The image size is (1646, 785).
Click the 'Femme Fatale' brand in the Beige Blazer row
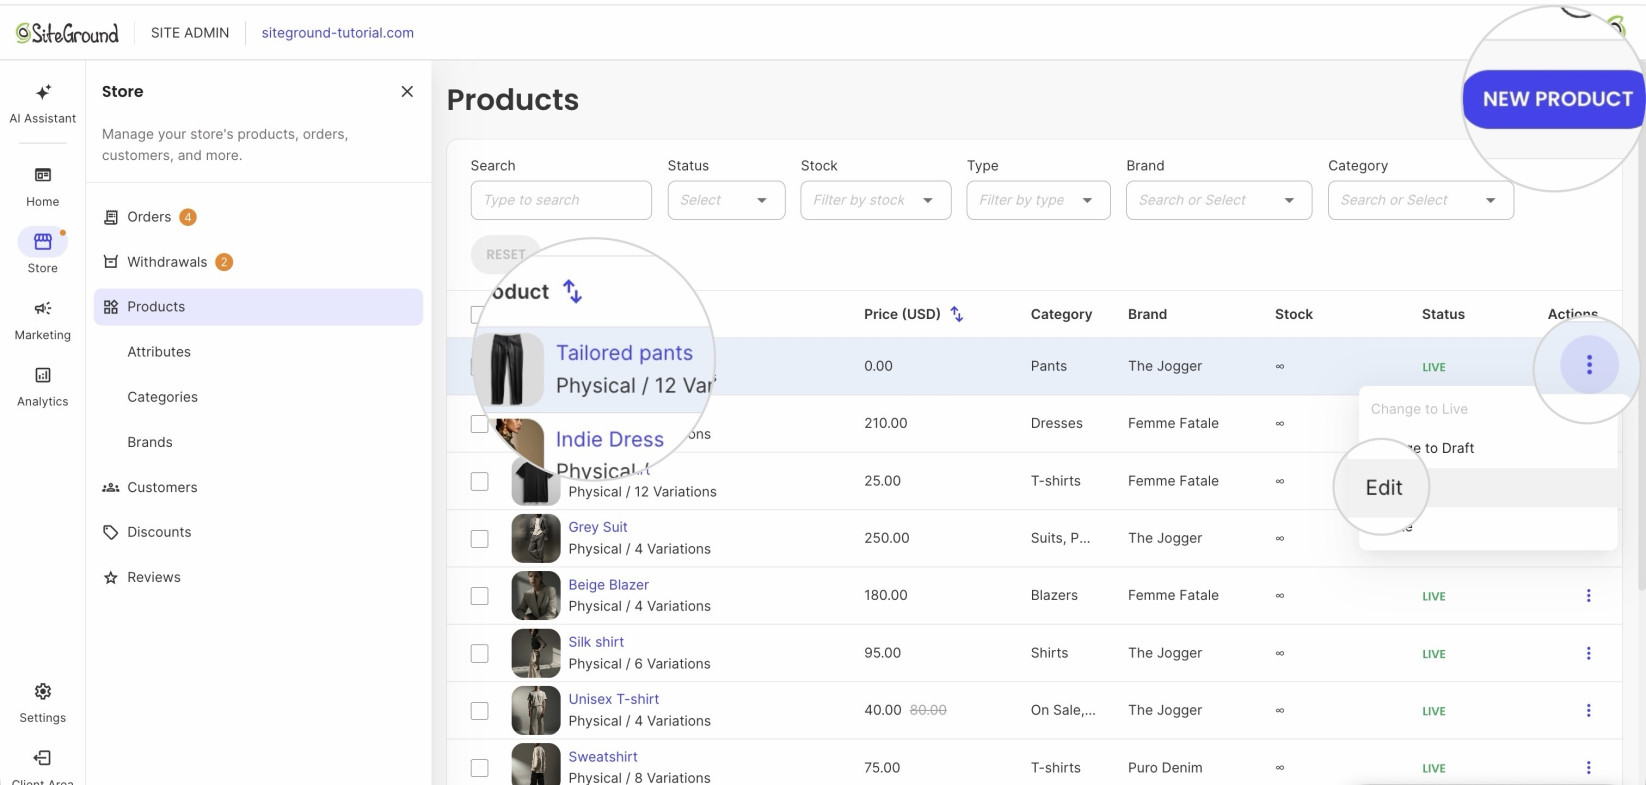[1173, 595]
